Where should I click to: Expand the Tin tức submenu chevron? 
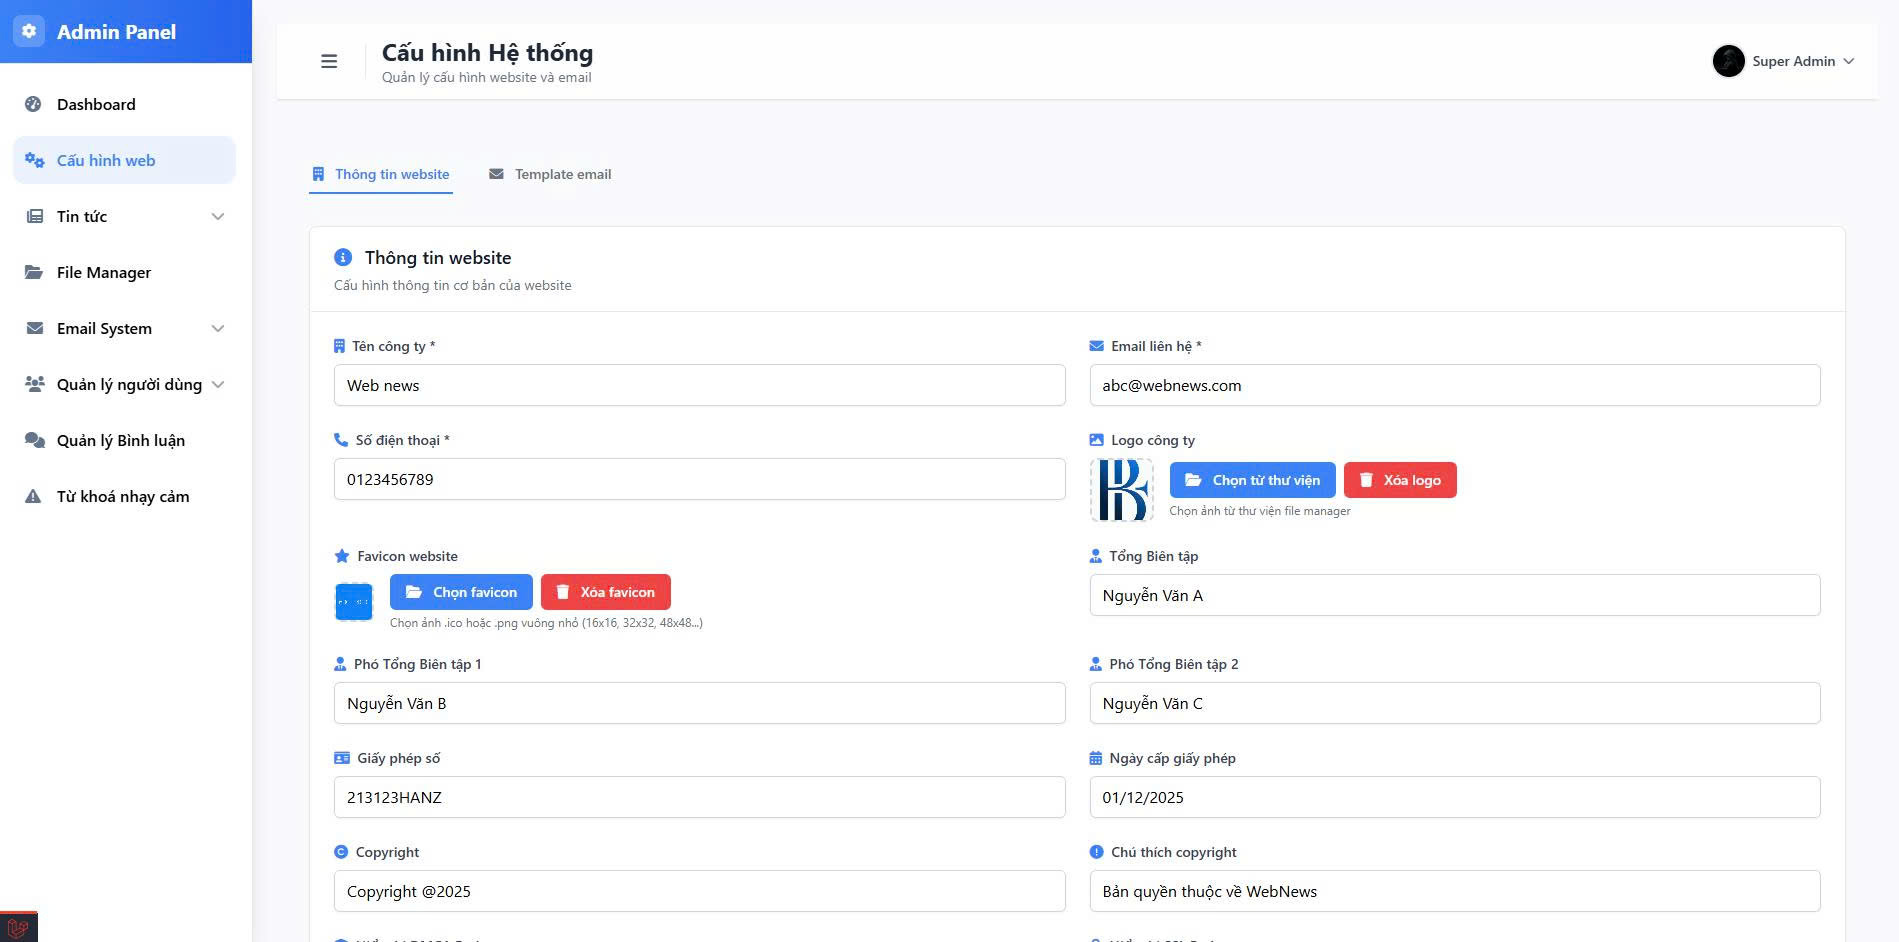[218, 217]
